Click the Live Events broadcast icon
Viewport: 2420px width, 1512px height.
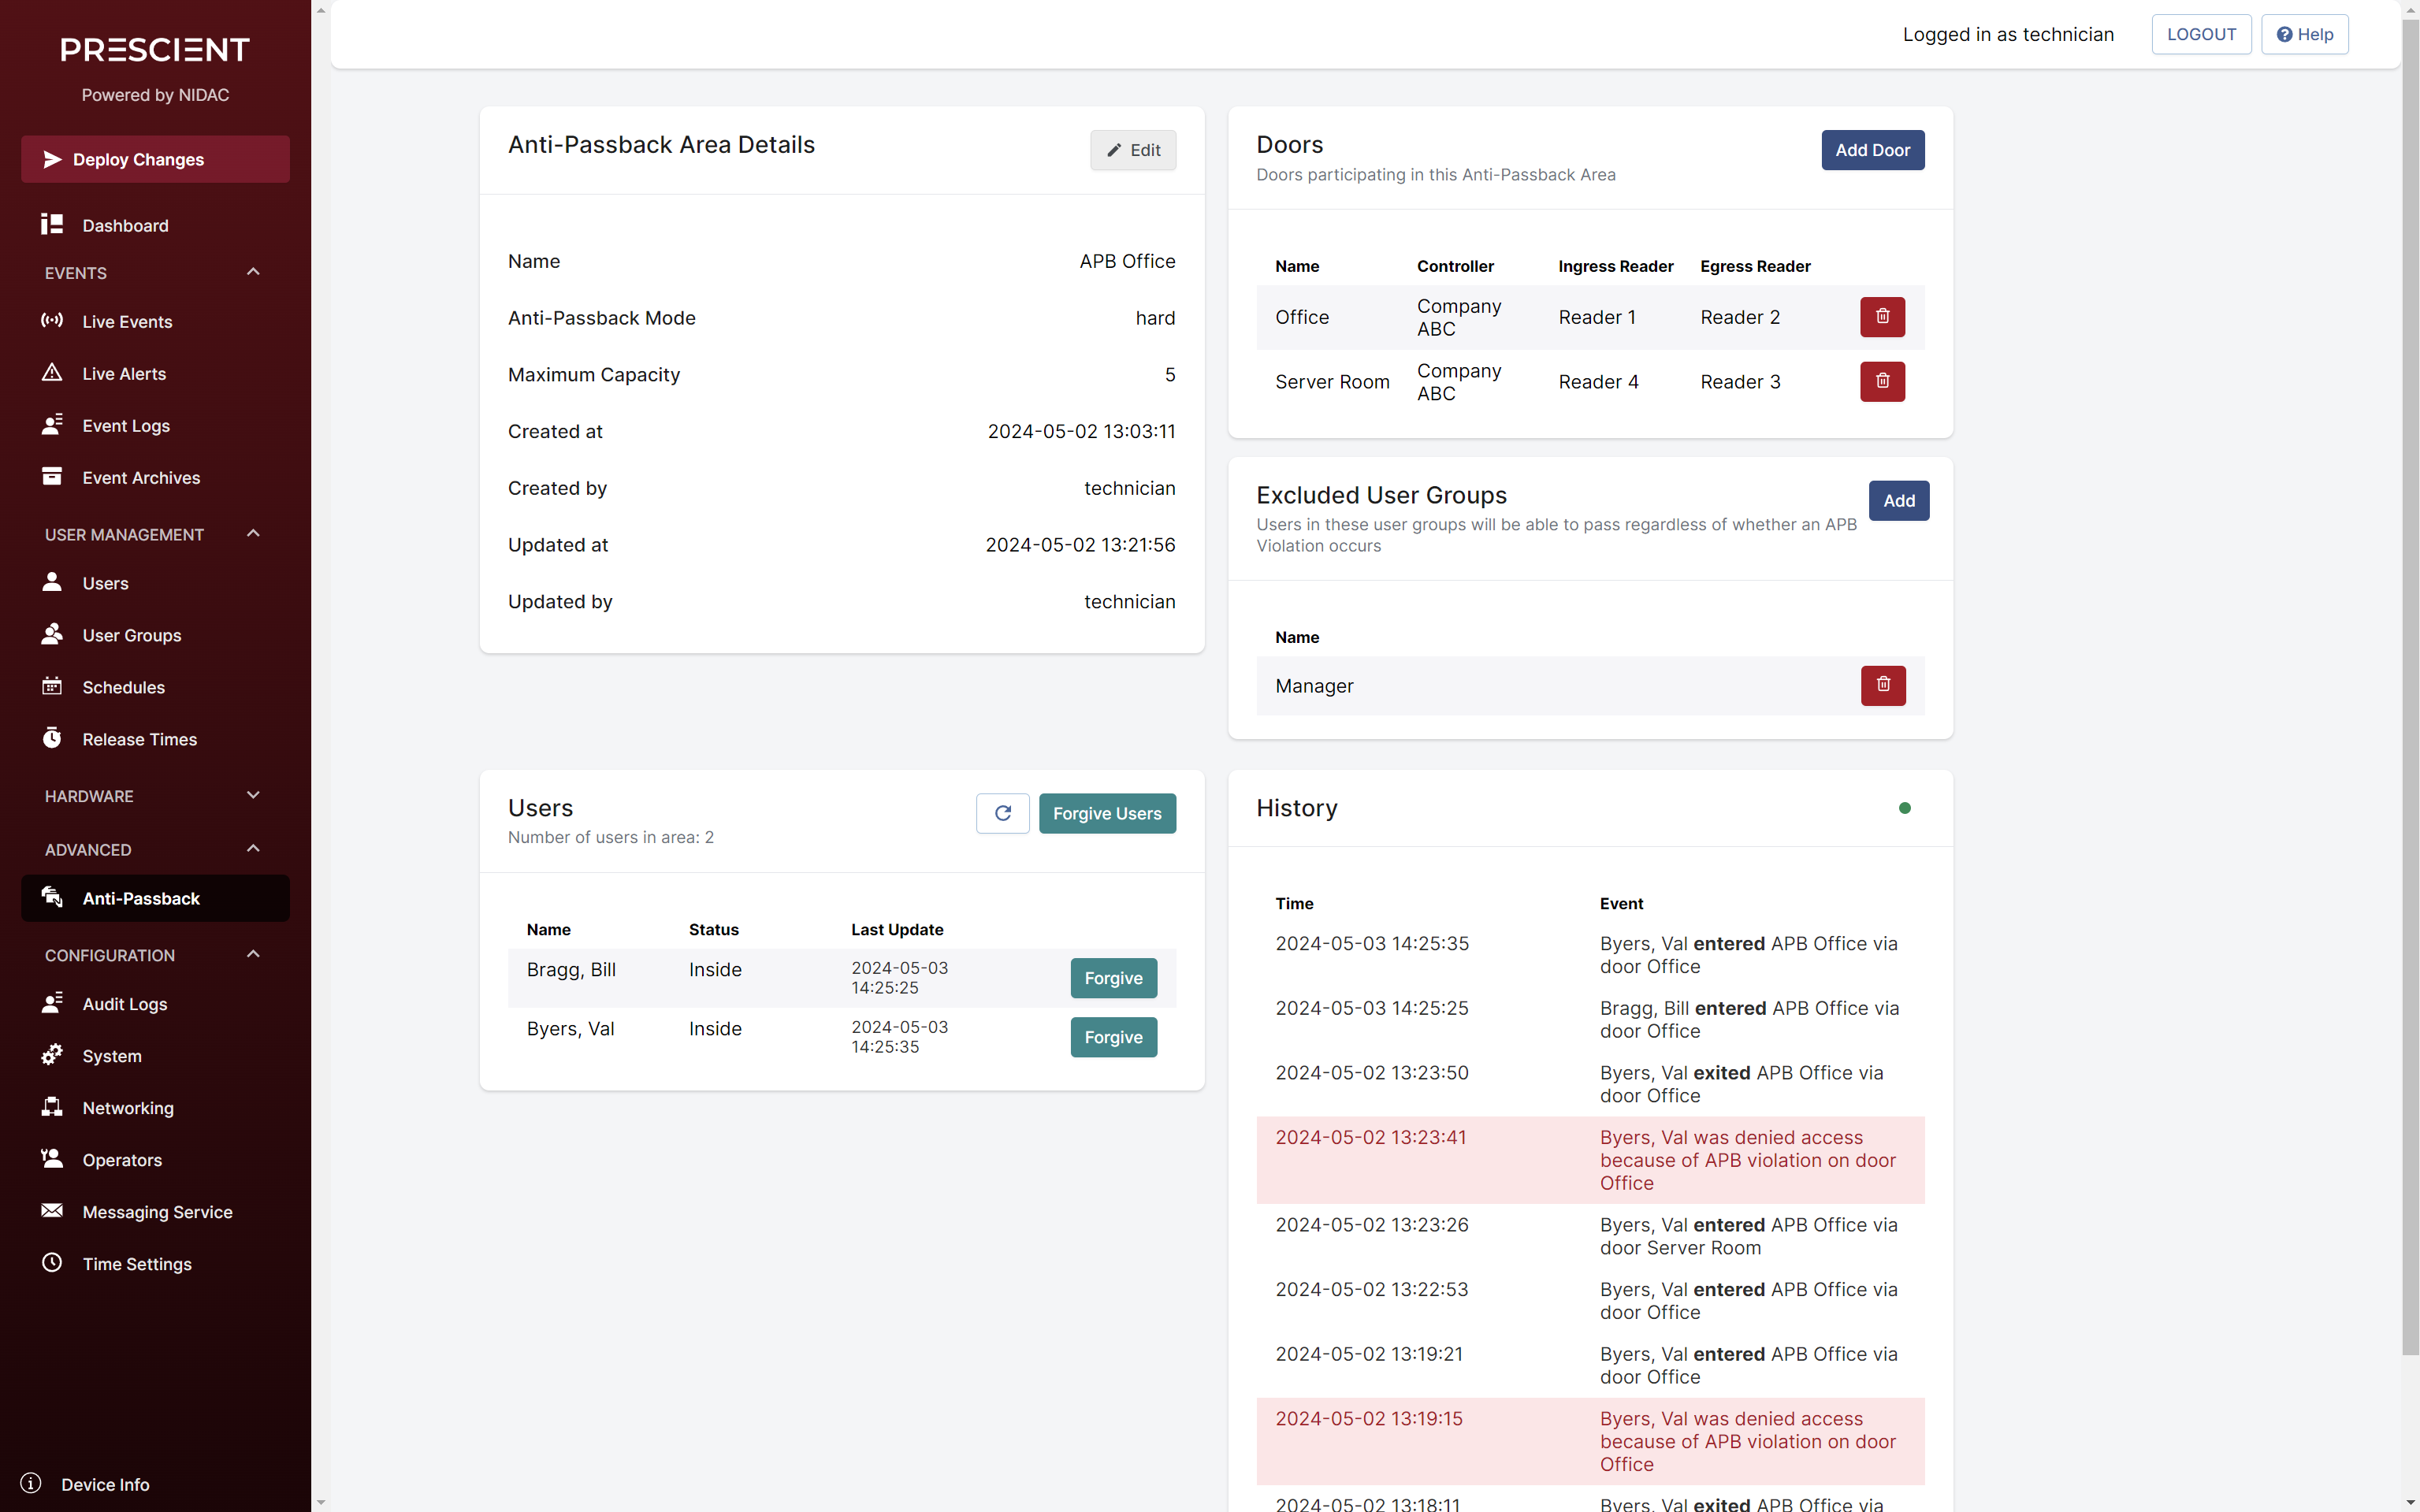52,320
